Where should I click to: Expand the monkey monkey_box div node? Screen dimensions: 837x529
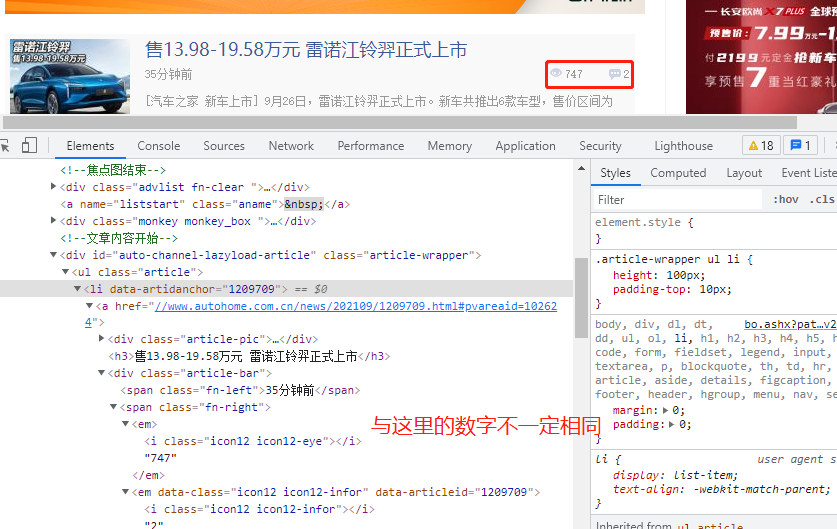coord(53,220)
